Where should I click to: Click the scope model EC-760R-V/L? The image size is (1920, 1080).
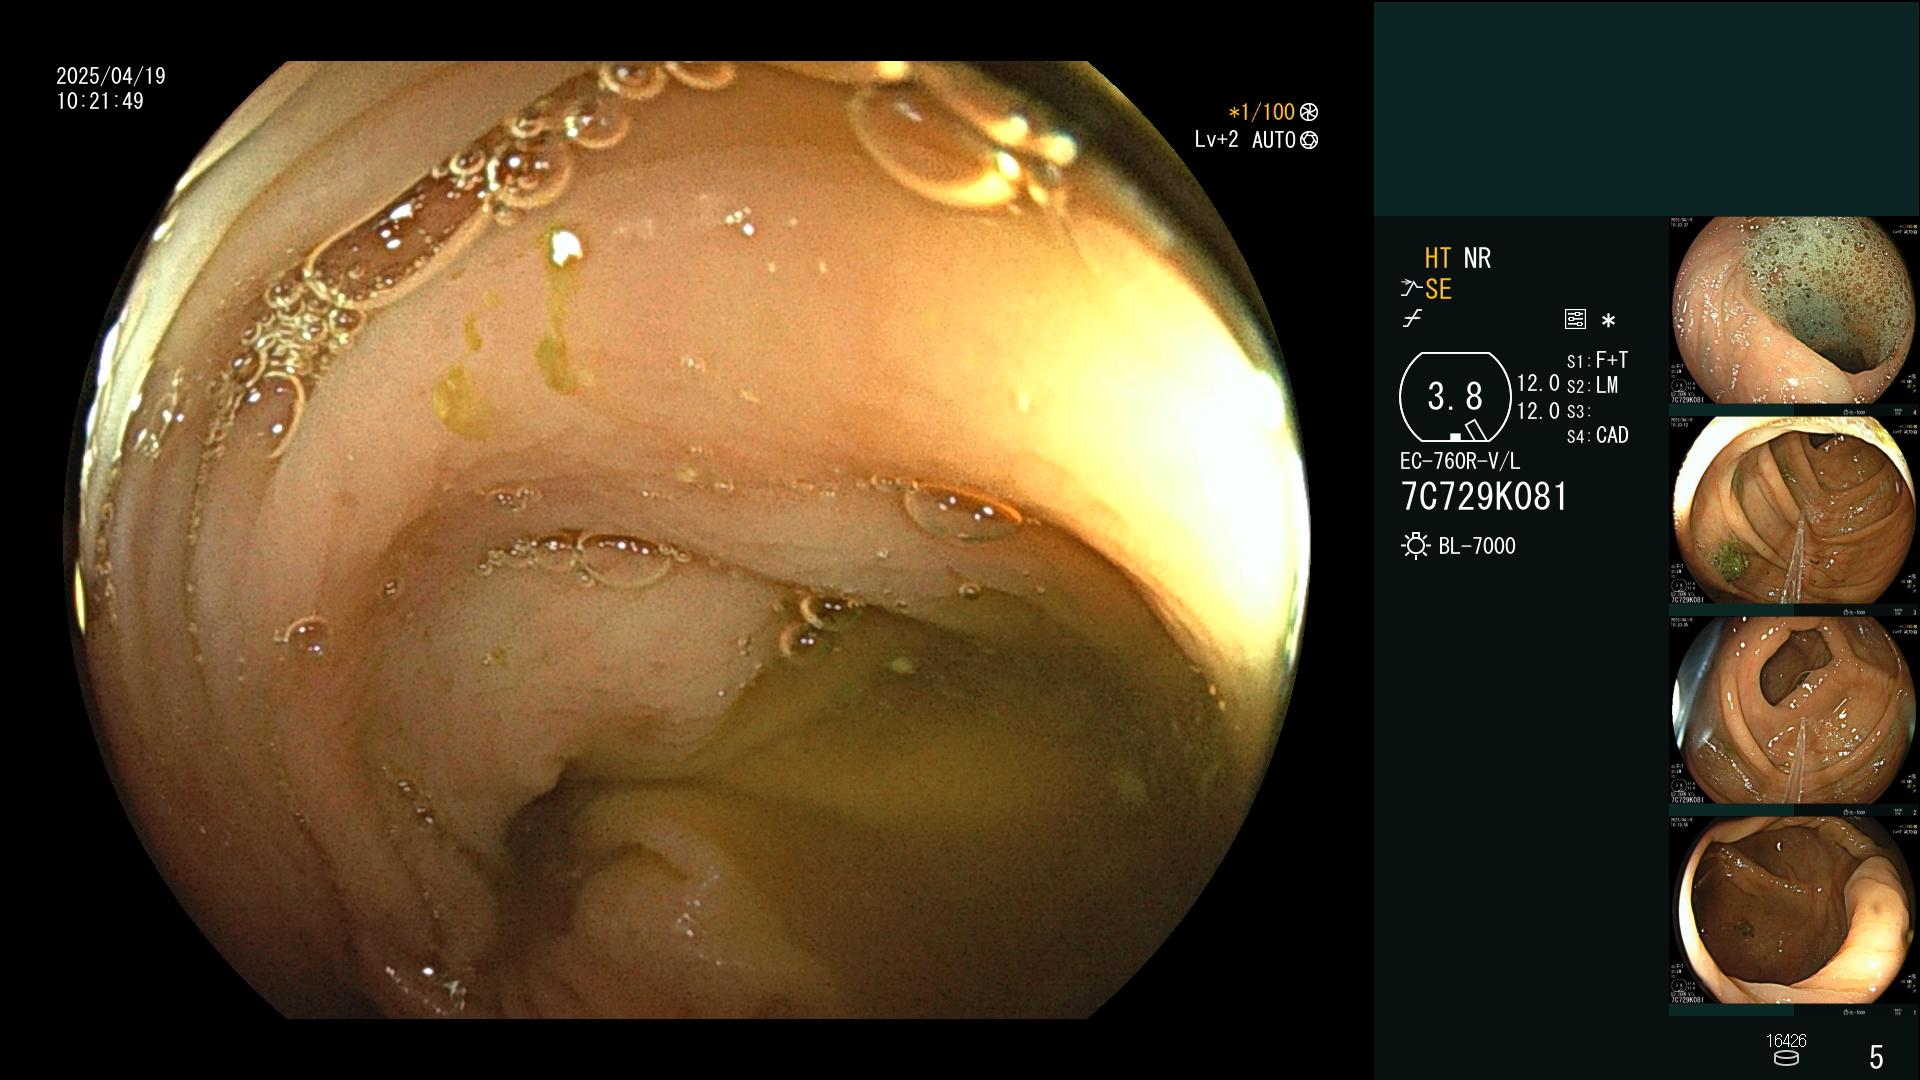(1460, 461)
